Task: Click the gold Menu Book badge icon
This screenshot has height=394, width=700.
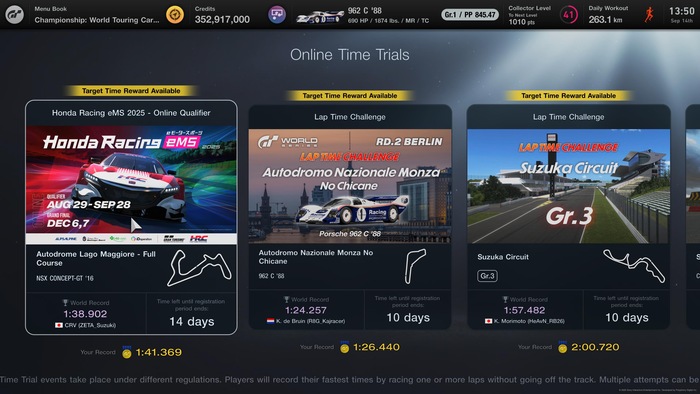Action: pos(175,15)
